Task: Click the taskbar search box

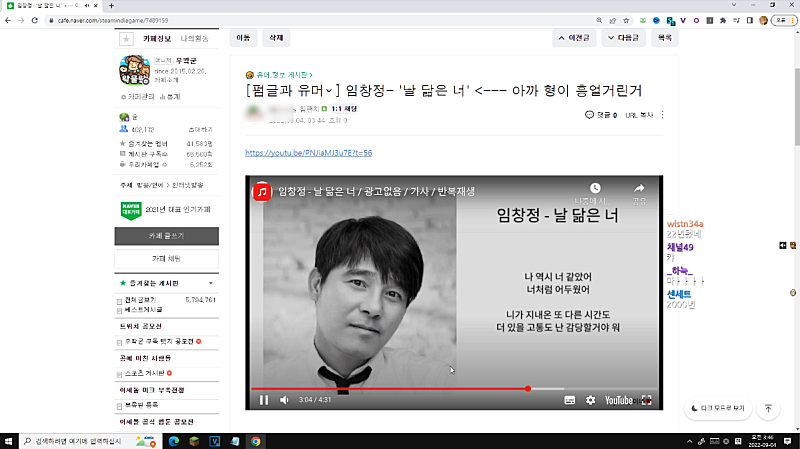Action: pyautogui.click(x=89, y=441)
